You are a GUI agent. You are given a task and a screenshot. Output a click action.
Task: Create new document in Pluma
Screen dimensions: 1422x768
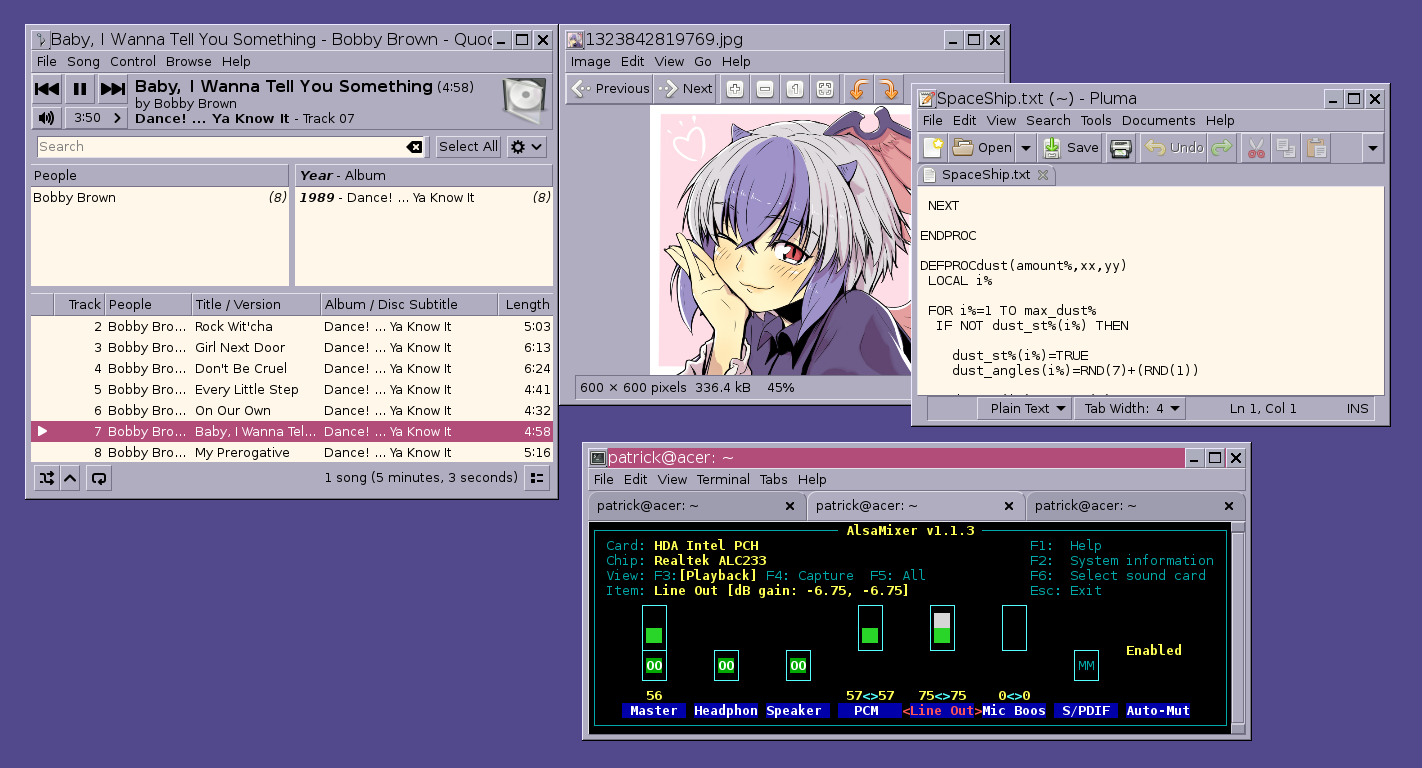933,148
